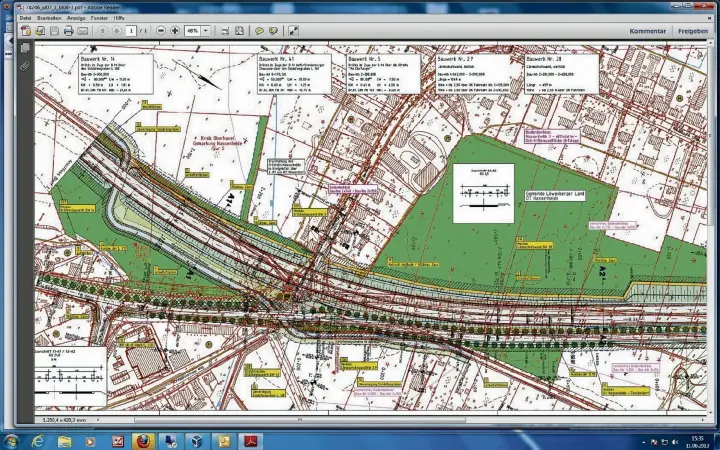Switch to full screen reading mode

(292, 31)
